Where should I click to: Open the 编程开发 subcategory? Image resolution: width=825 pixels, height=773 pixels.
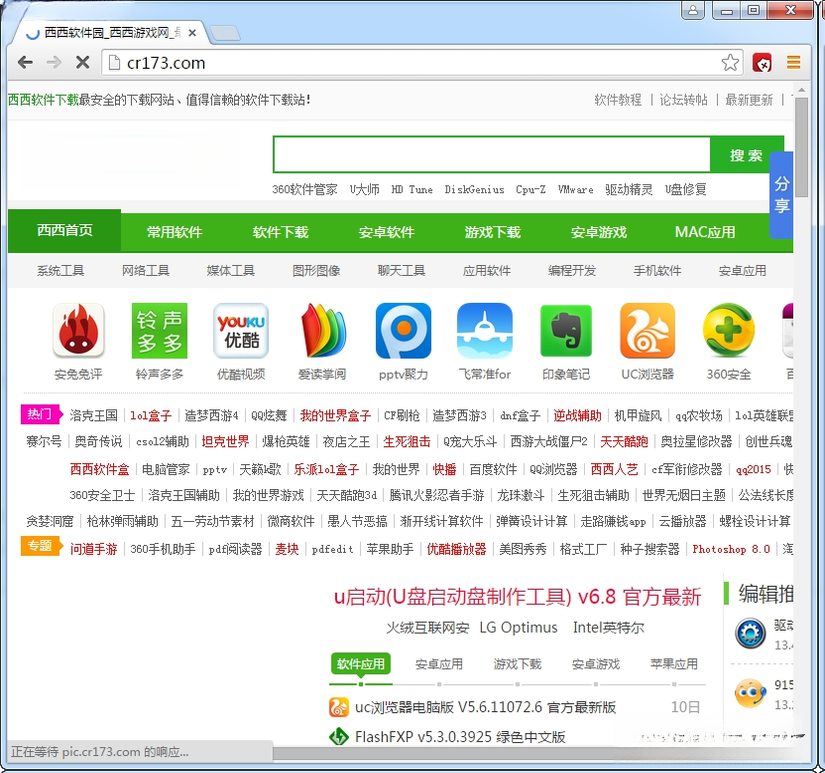coord(572,270)
